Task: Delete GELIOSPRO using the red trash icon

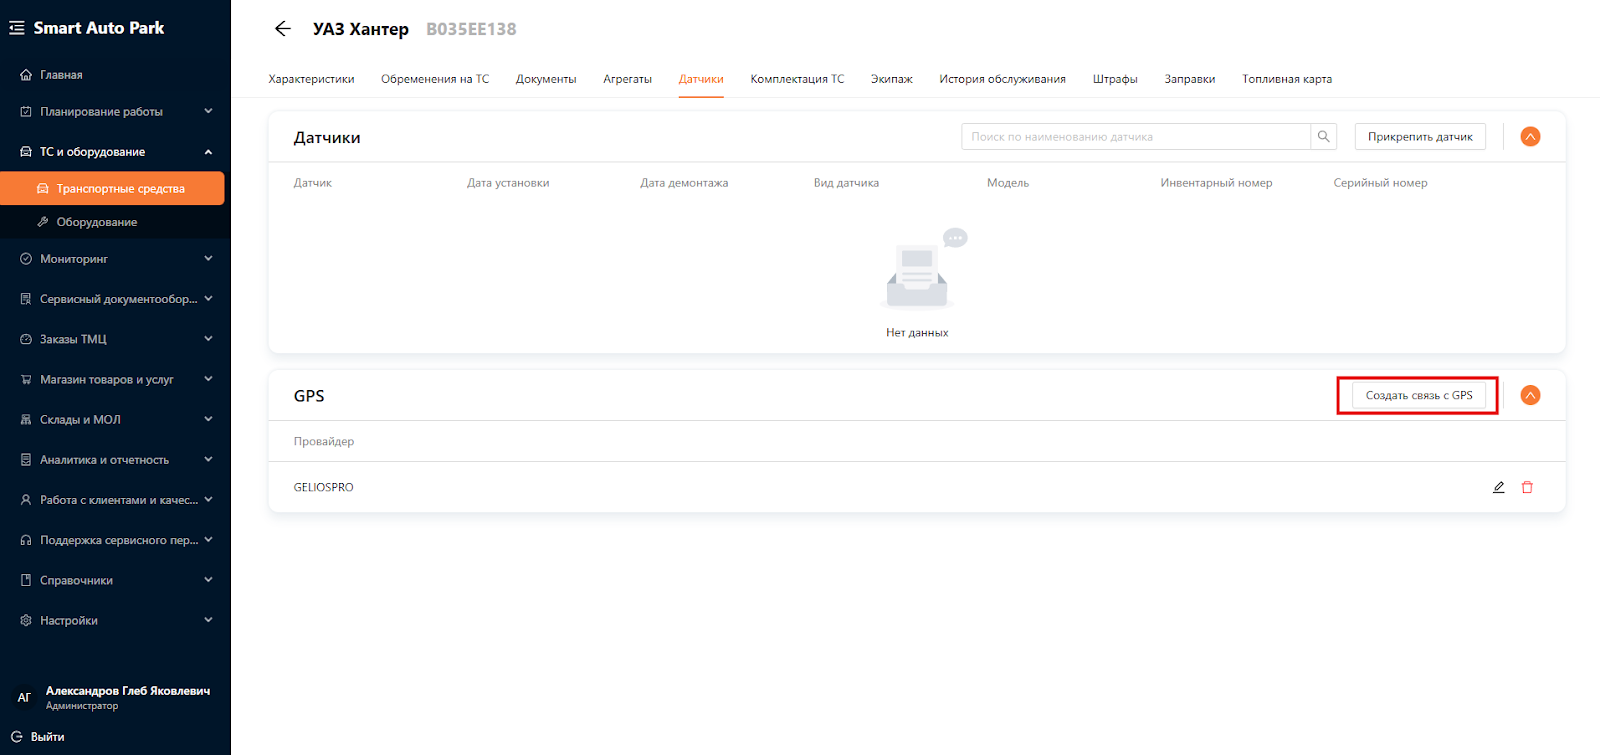Action: [x=1527, y=488]
